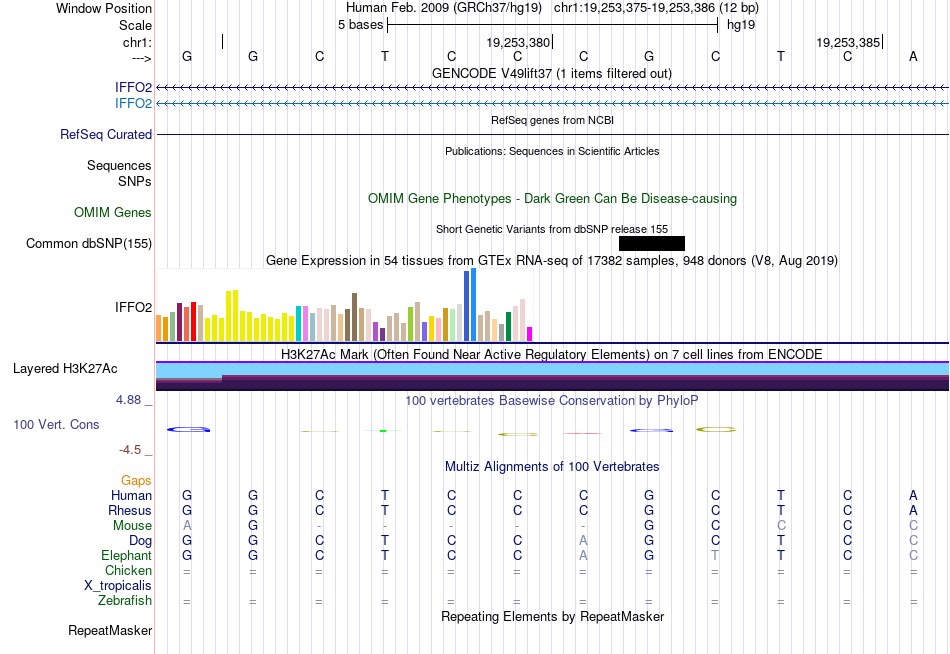950x654 pixels.
Task: Open the OMIM Gene Phenotypes green title
Action: (x=552, y=198)
